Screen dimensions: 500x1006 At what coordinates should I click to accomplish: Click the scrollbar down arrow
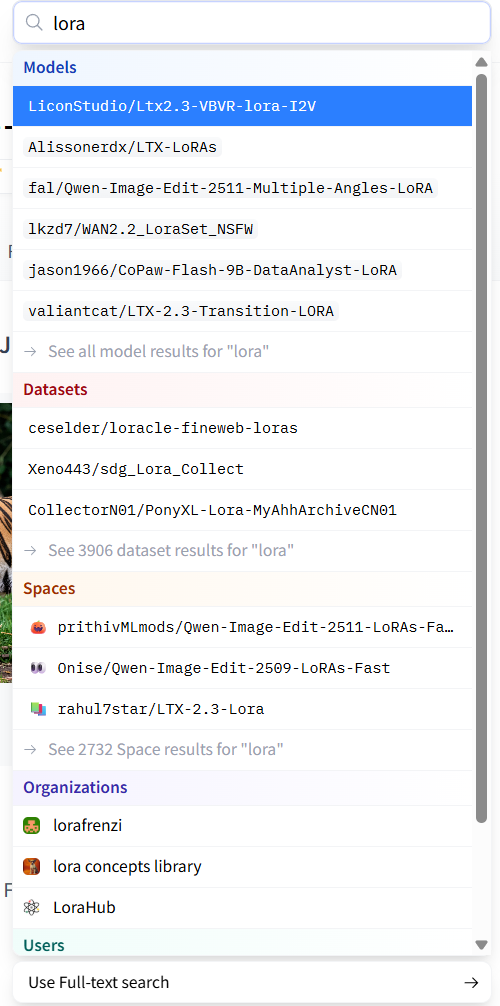click(x=481, y=944)
